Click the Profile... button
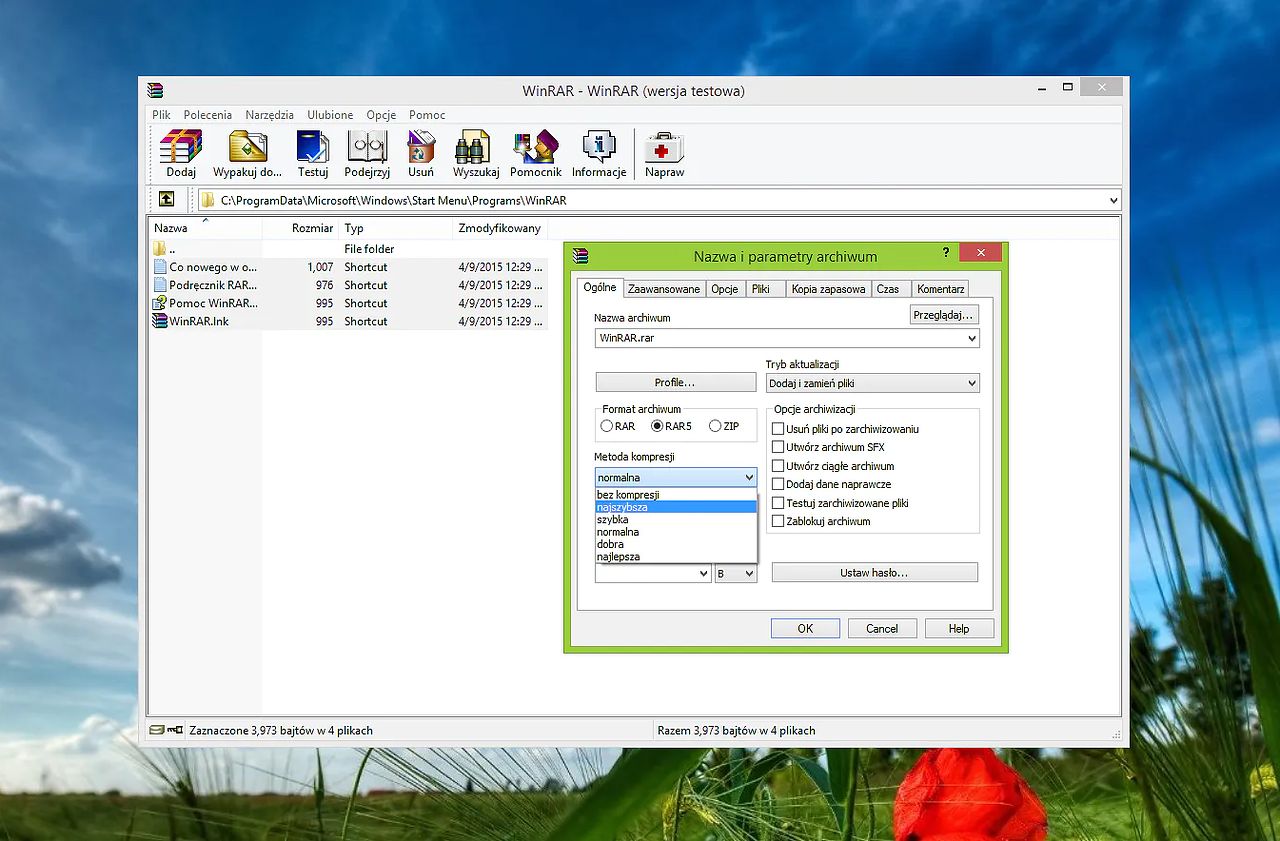1280x841 pixels. coord(675,383)
